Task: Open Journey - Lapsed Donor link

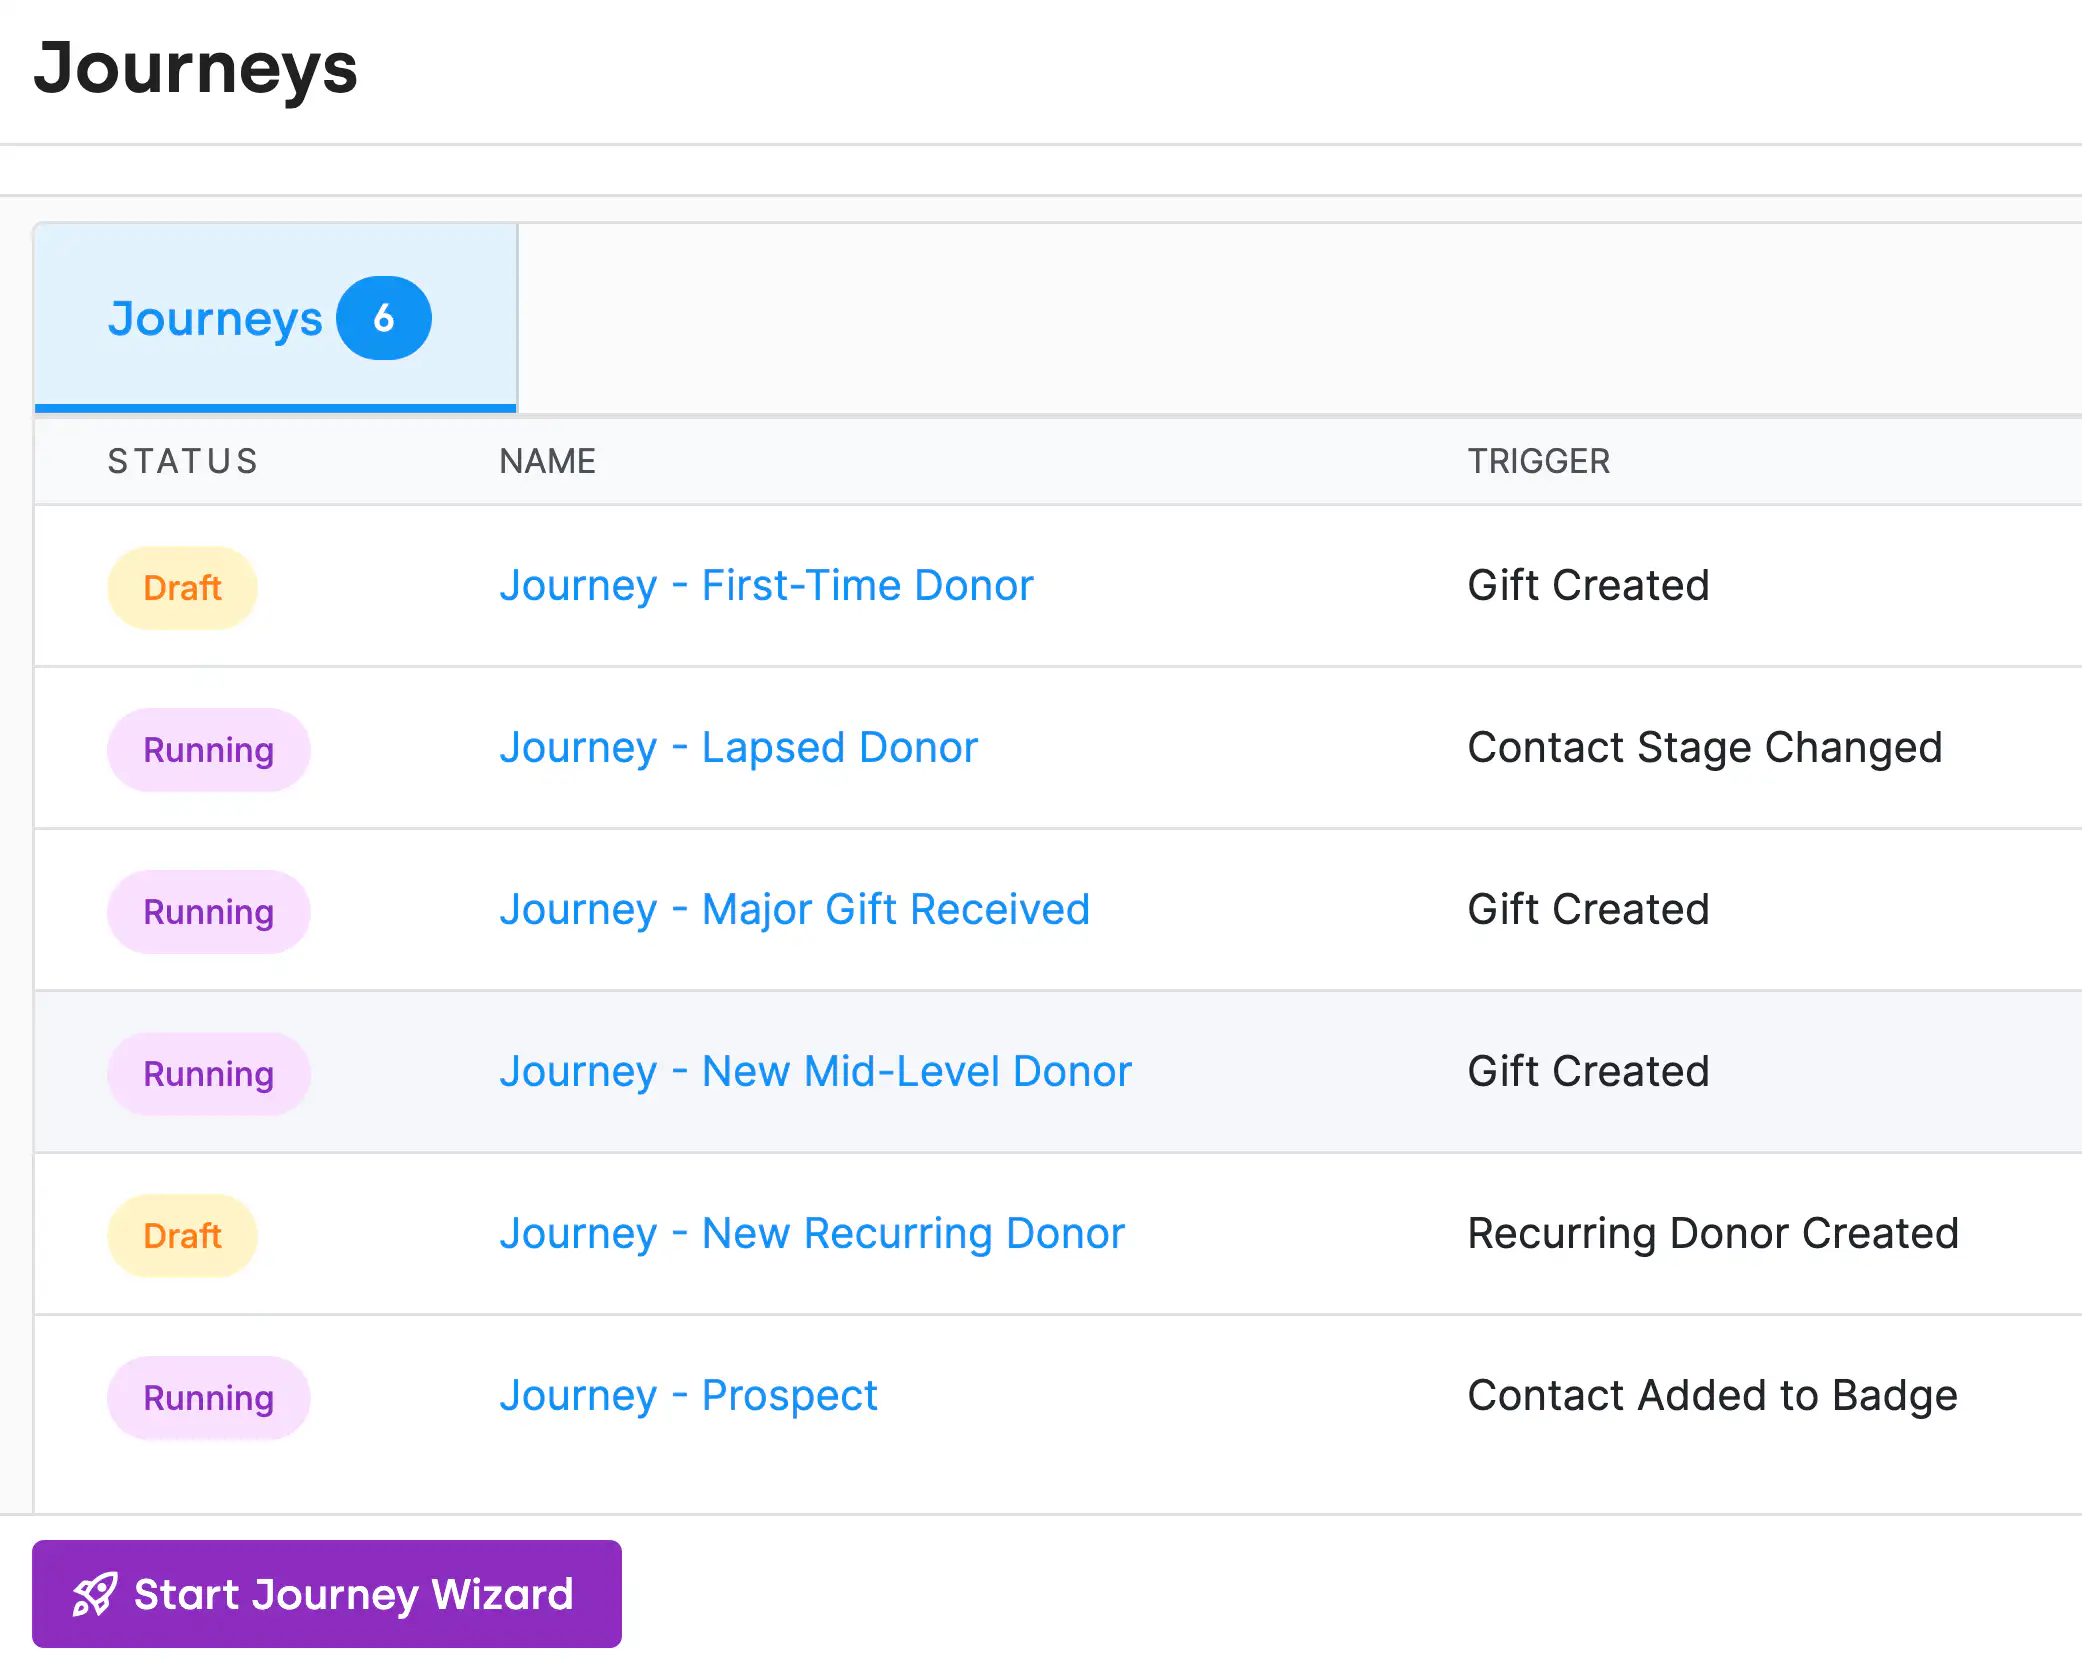Action: [x=738, y=748]
